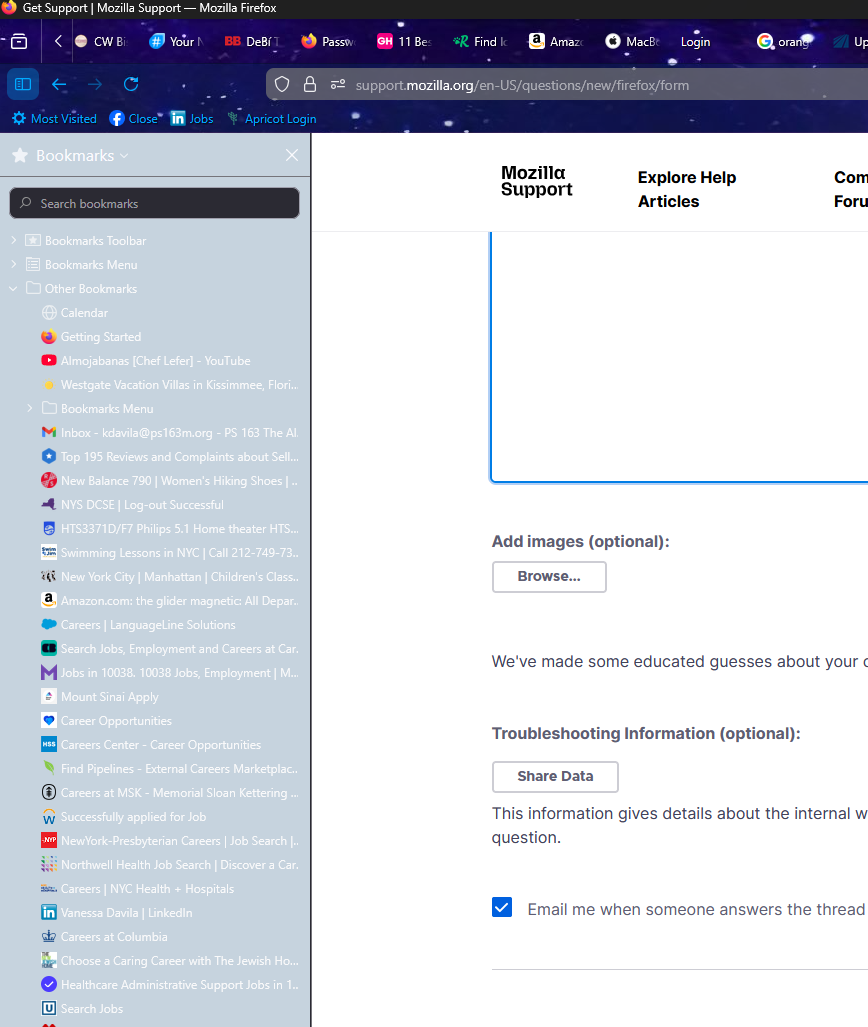Open New Balance 790 bookmark
This screenshot has width=868, height=1027.
(x=170, y=481)
